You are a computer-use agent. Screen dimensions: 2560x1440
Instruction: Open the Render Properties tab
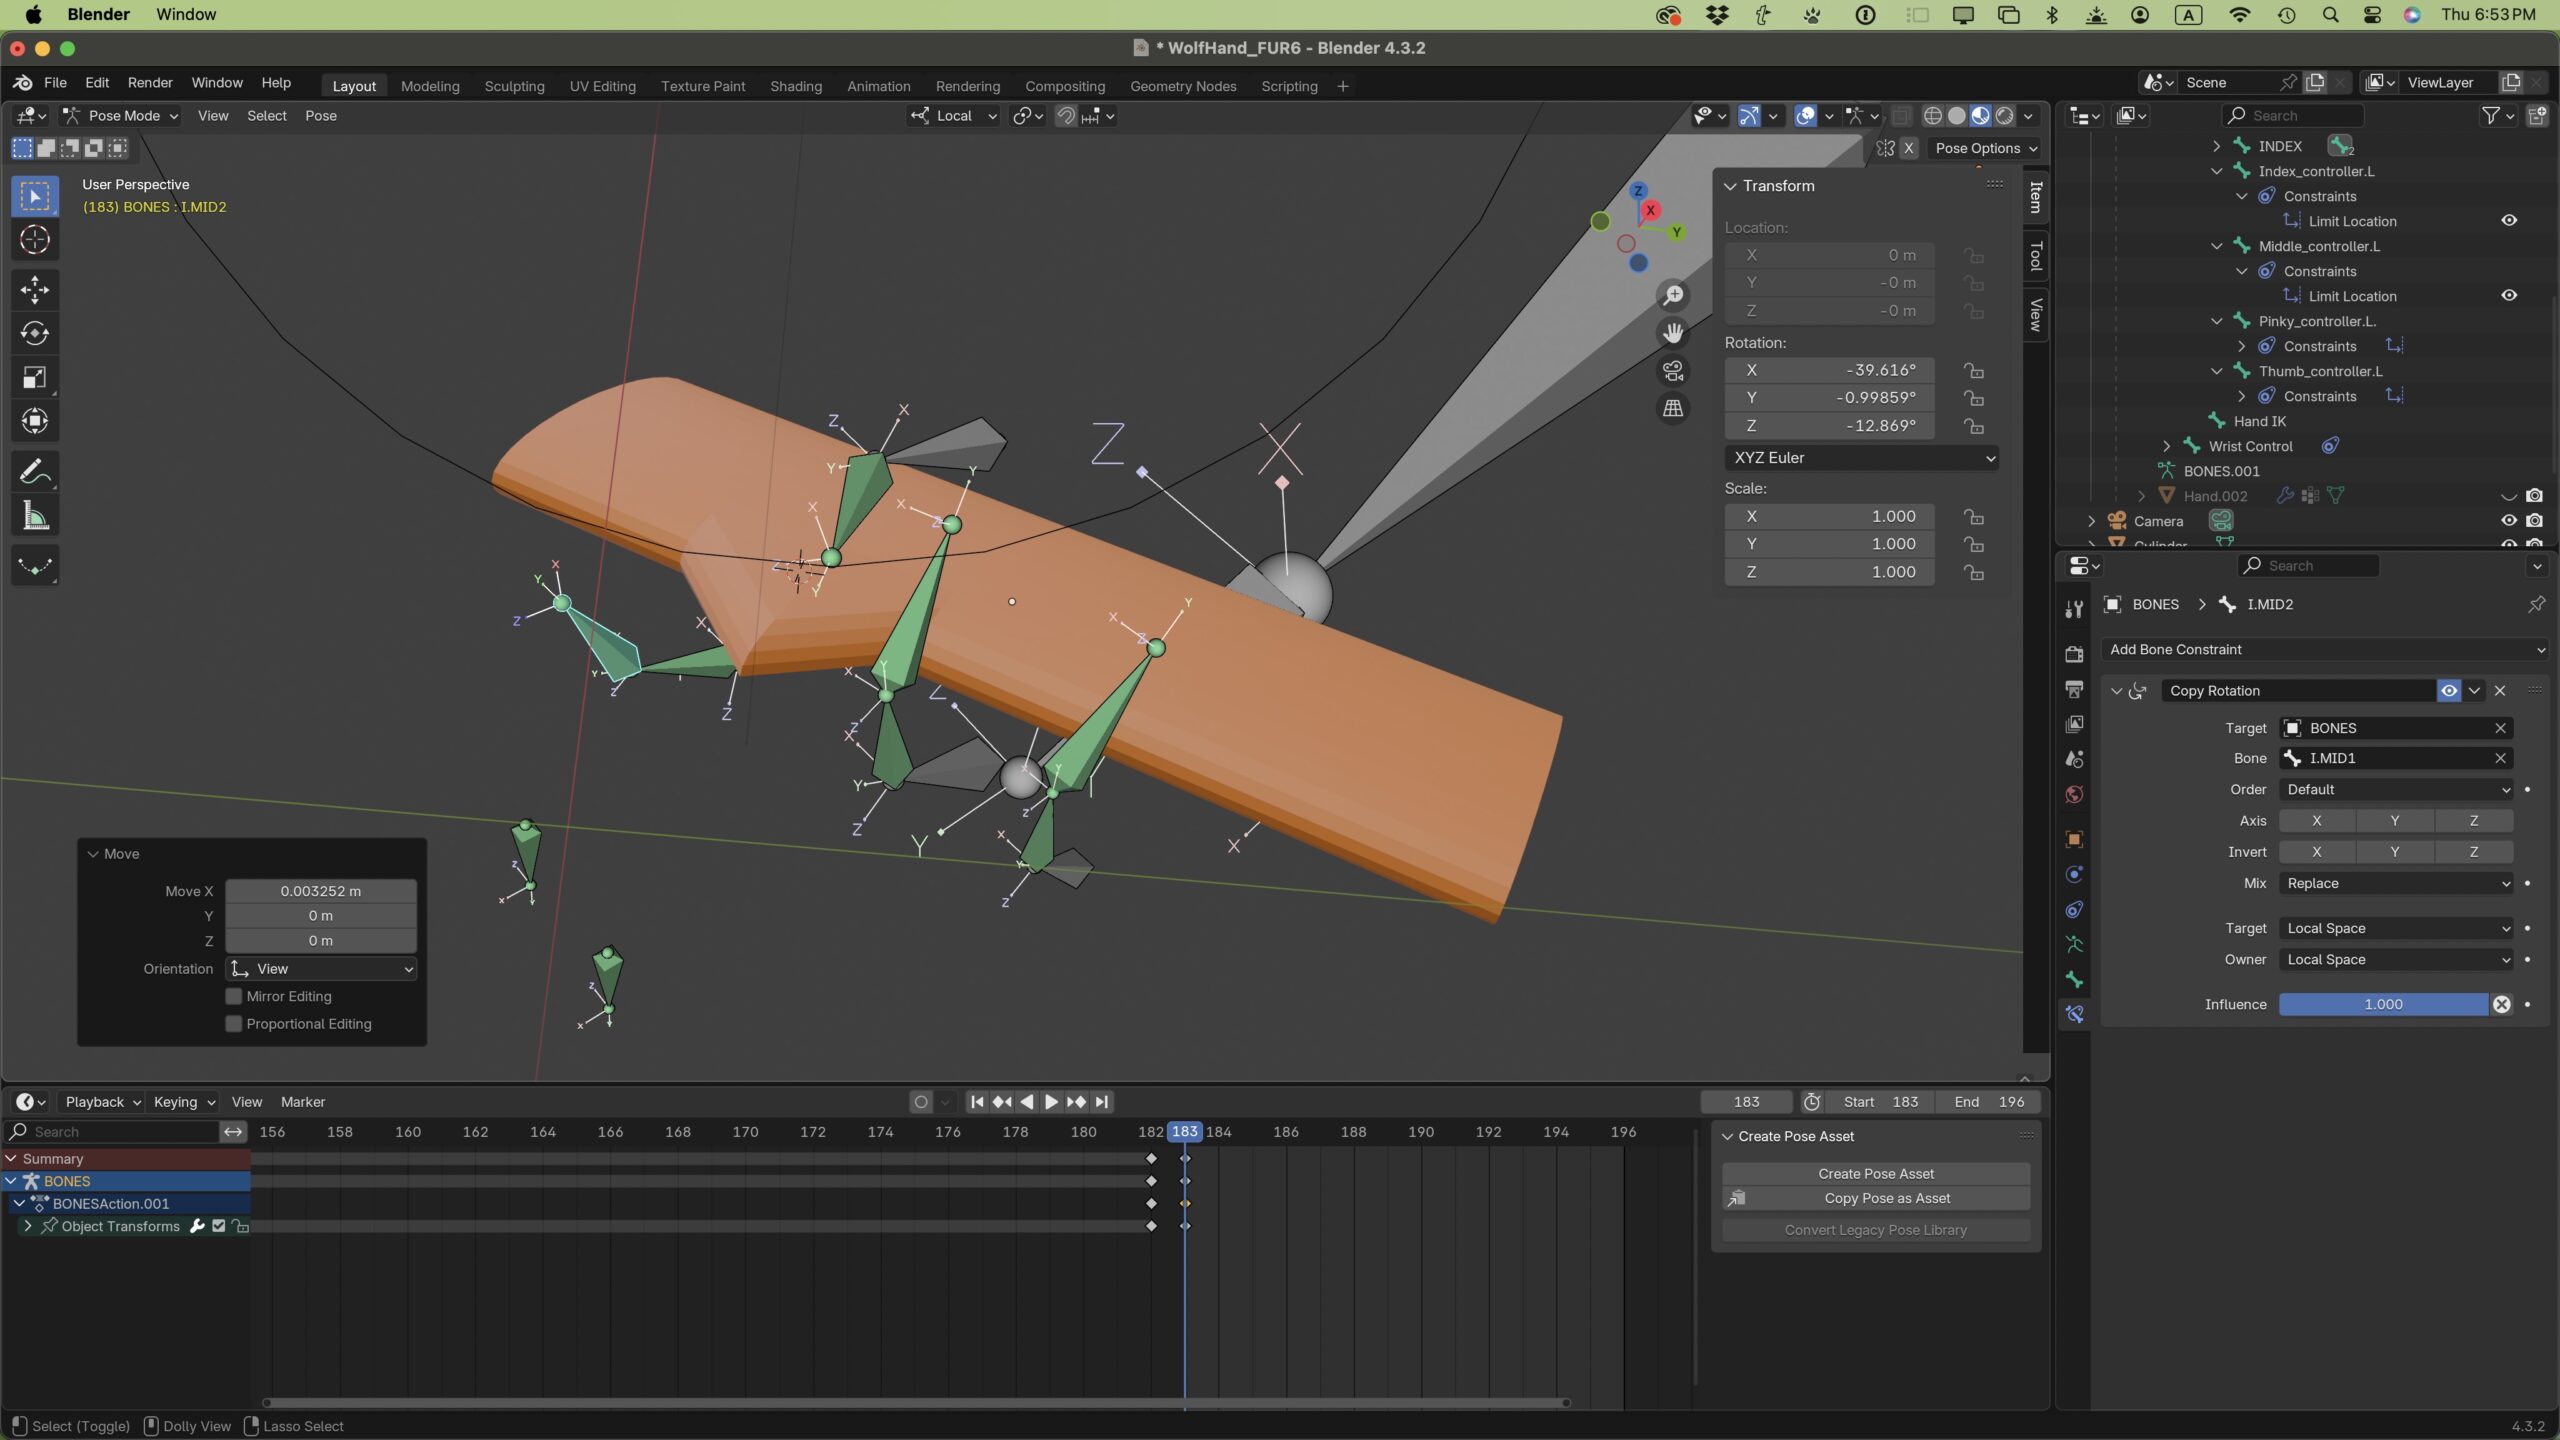pos(2074,652)
